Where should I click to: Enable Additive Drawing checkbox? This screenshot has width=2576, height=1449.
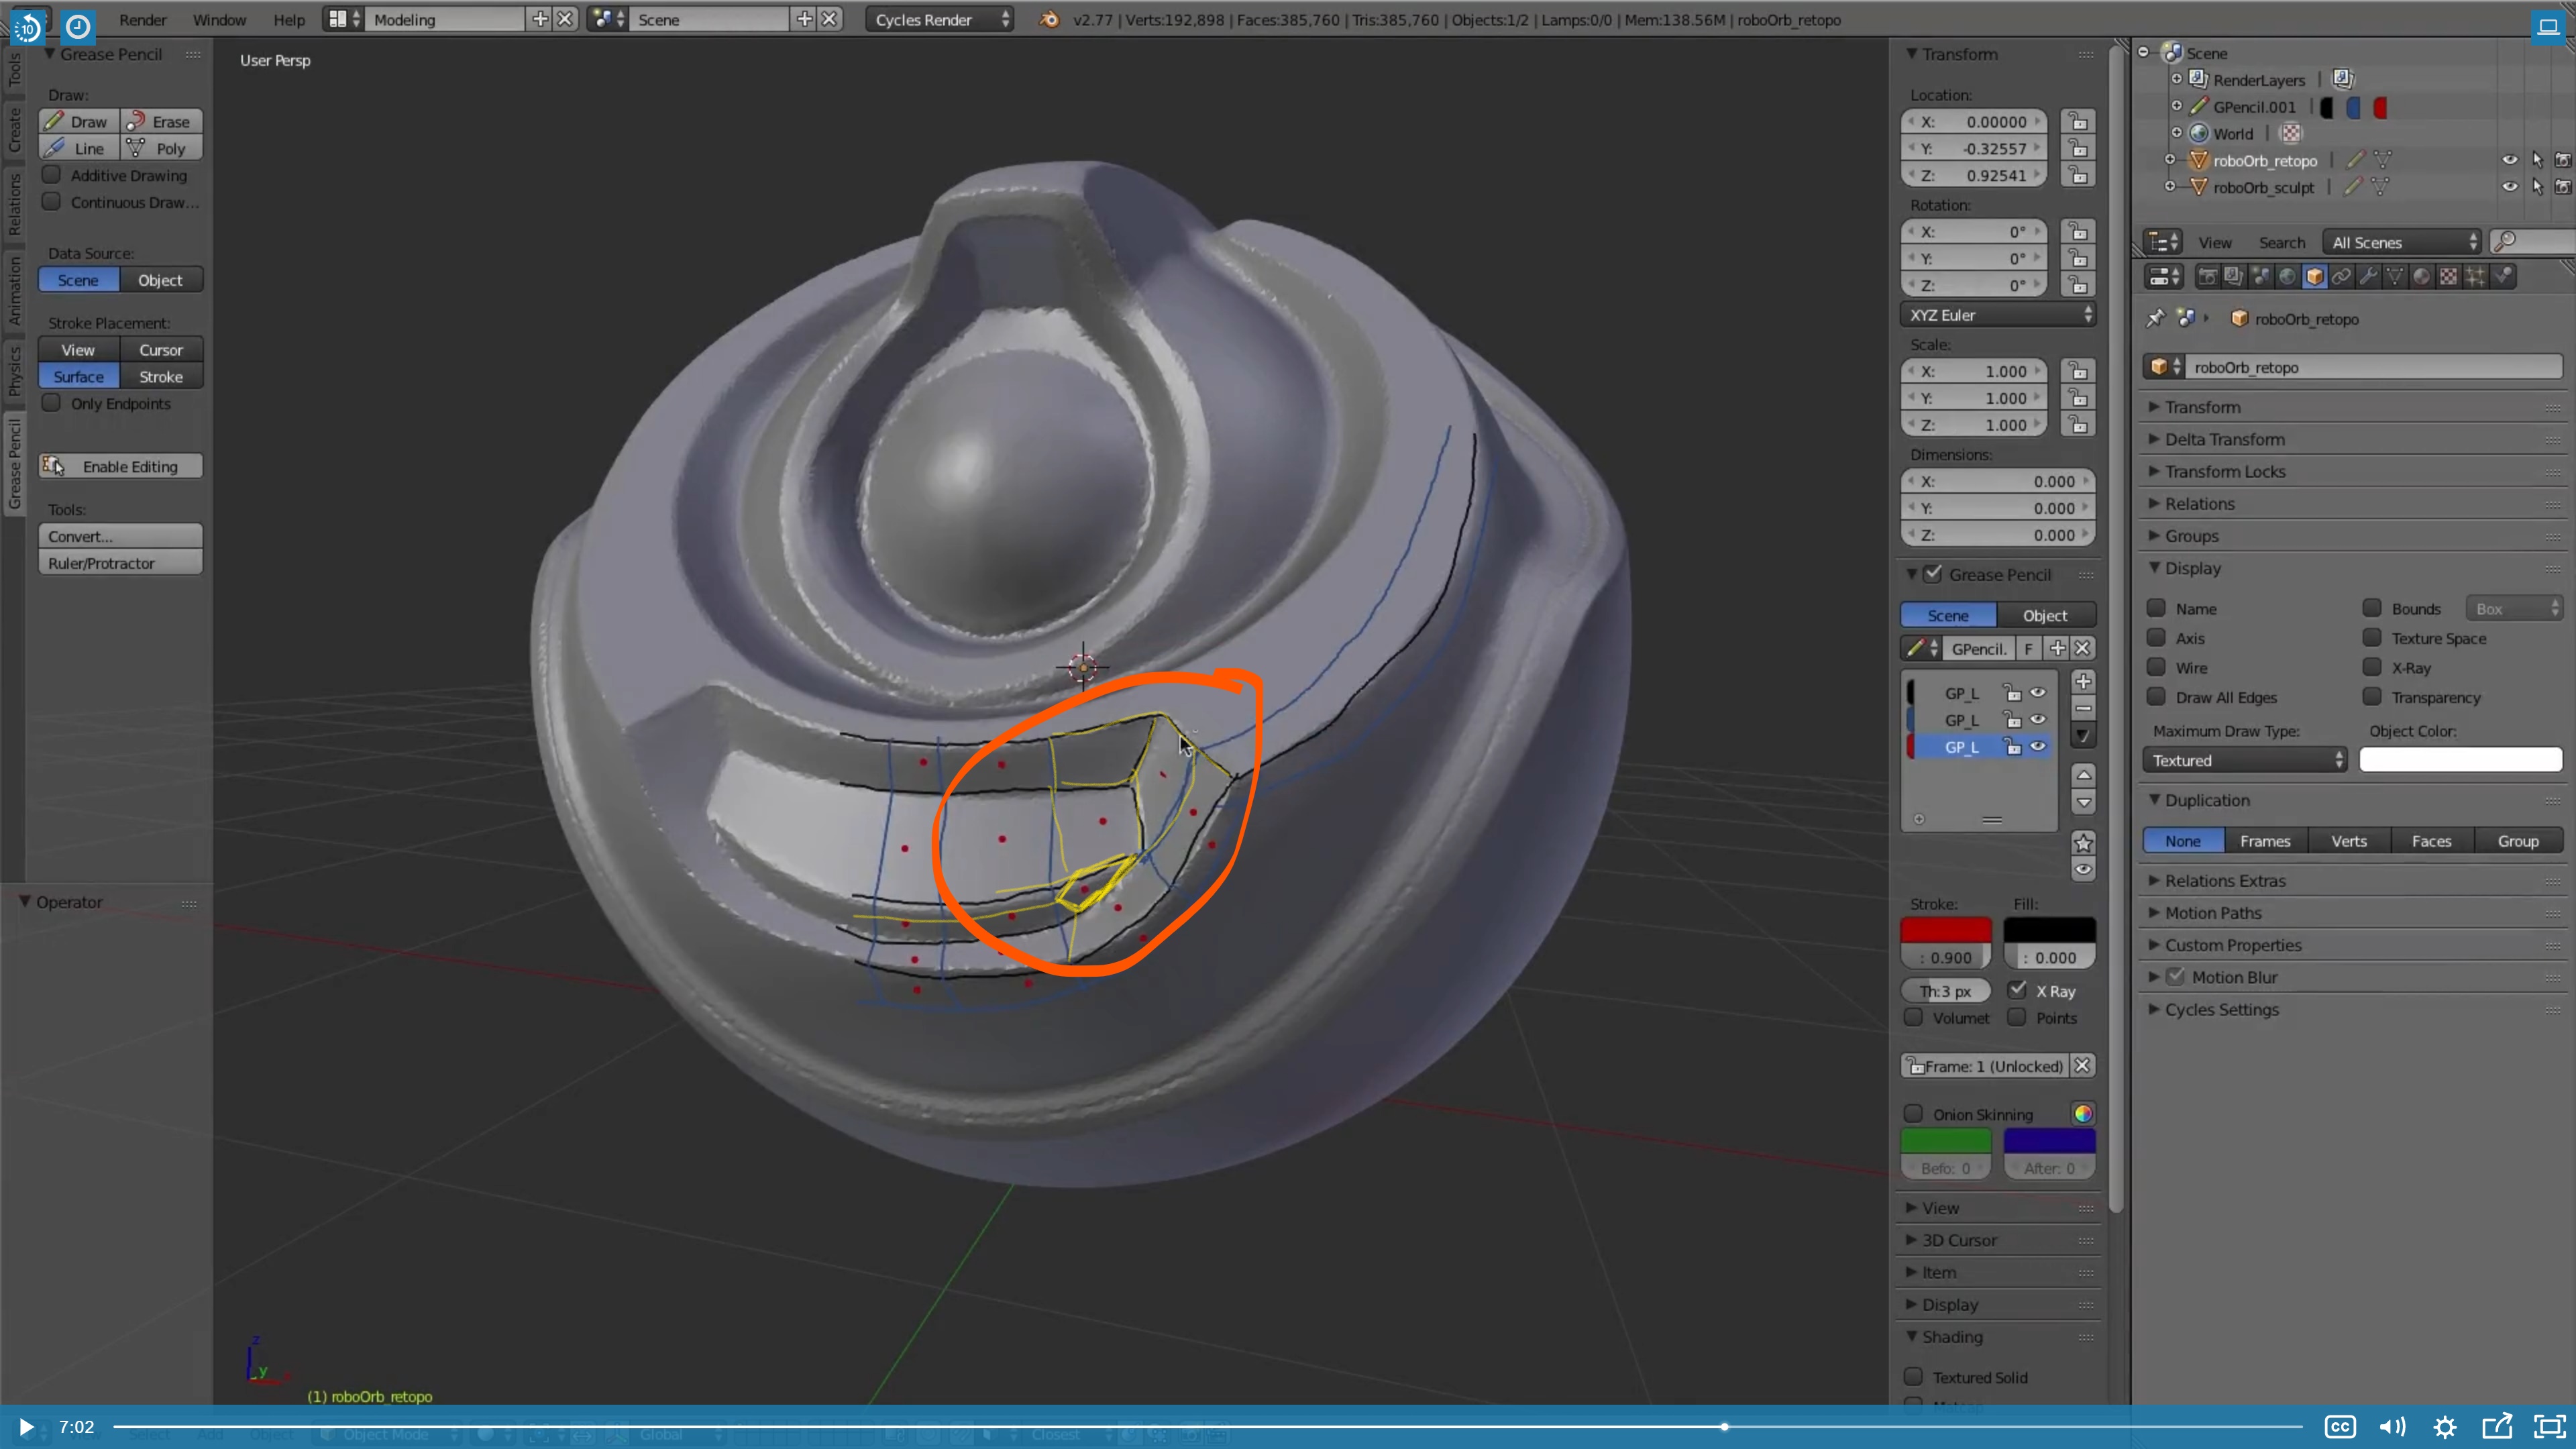(52, 175)
